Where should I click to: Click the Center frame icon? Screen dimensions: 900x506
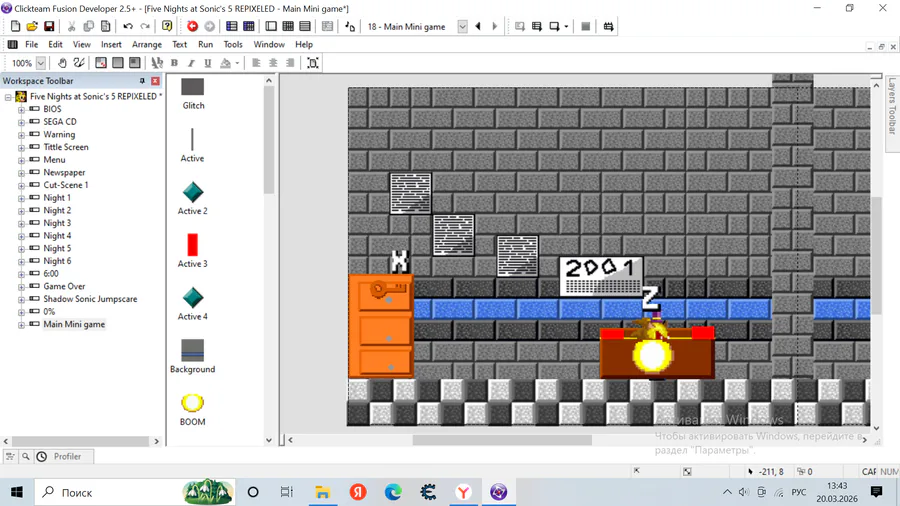point(313,63)
